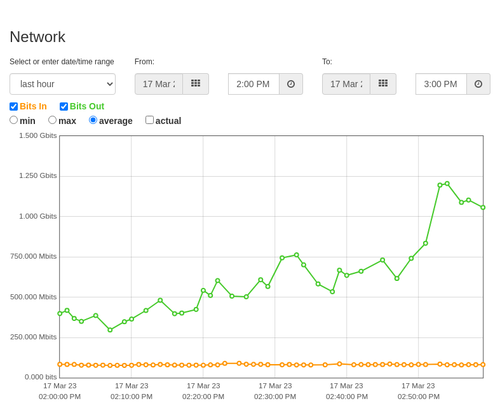Click the '02:30:00 PM' time axis label
This screenshot has width=500, height=403.
point(275,397)
